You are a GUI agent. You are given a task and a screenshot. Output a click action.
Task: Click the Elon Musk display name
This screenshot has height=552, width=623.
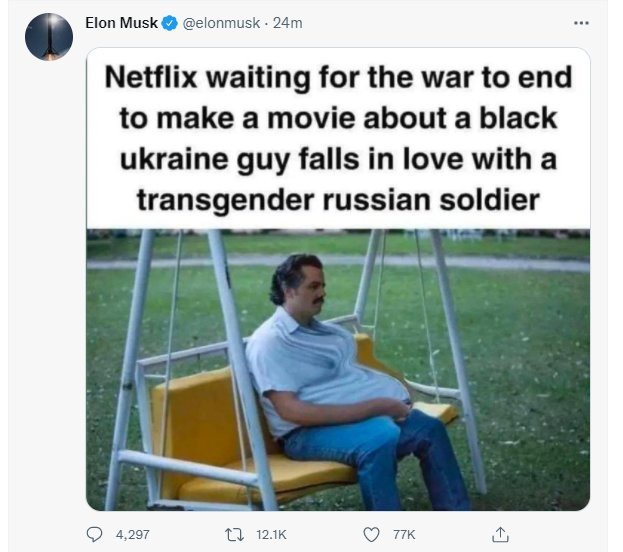pos(122,23)
